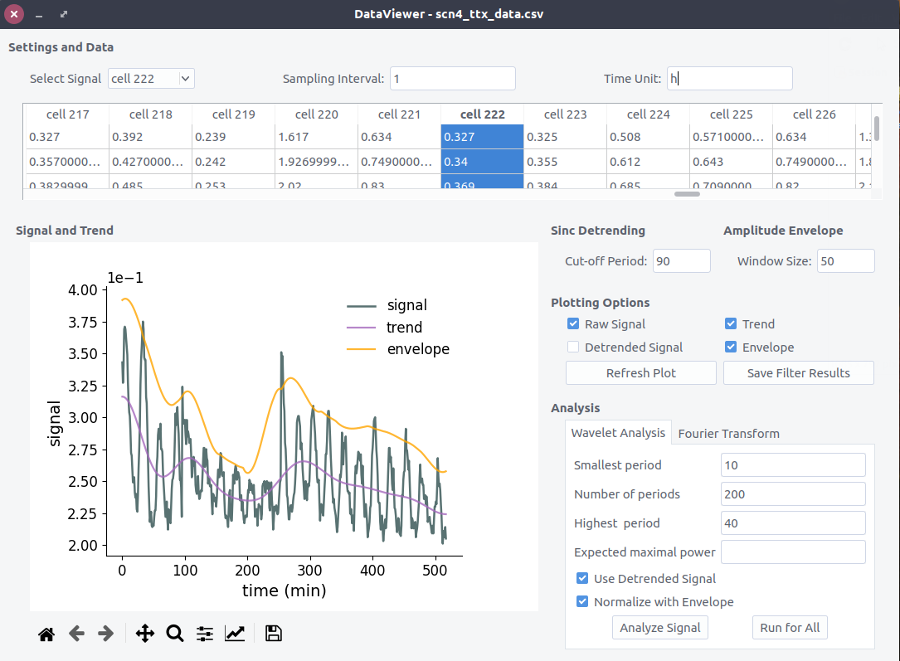This screenshot has width=900, height=661.
Task: Select the cell 224 column header
Action: 648,114
